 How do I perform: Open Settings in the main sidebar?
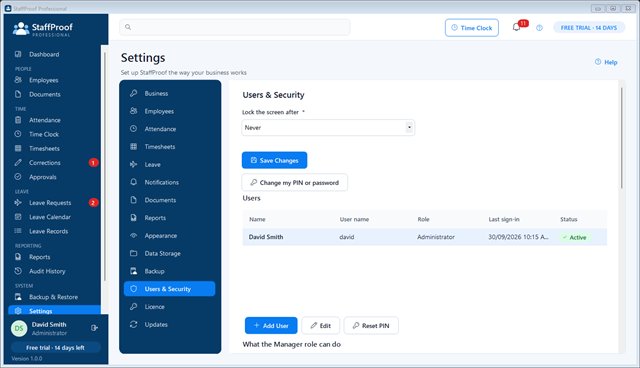pos(54,310)
